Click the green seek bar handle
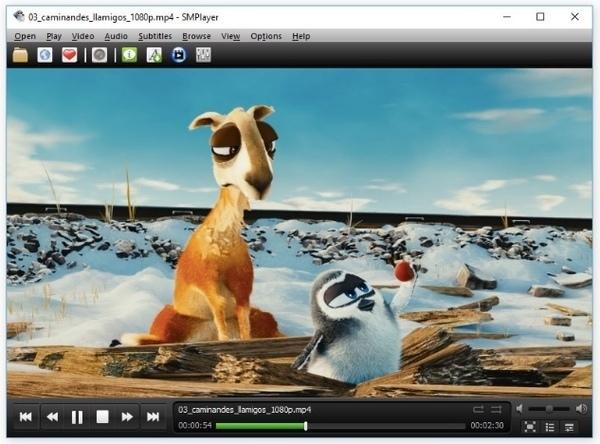Image resolution: width=600 pixels, height=444 pixels. (305, 426)
